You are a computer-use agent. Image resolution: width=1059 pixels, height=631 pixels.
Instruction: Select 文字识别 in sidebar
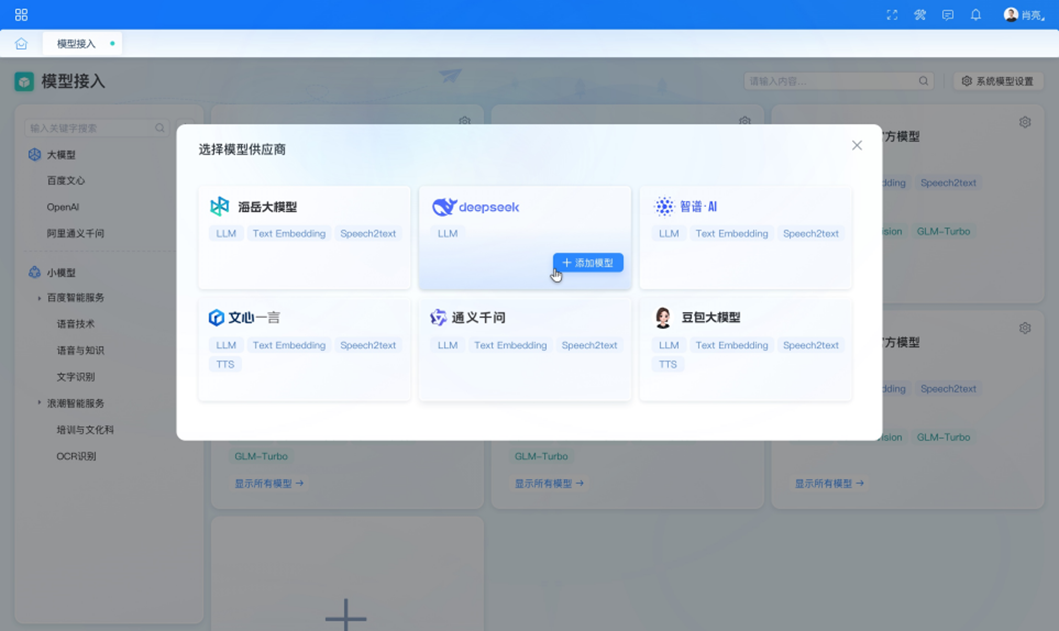(x=75, y=376)
